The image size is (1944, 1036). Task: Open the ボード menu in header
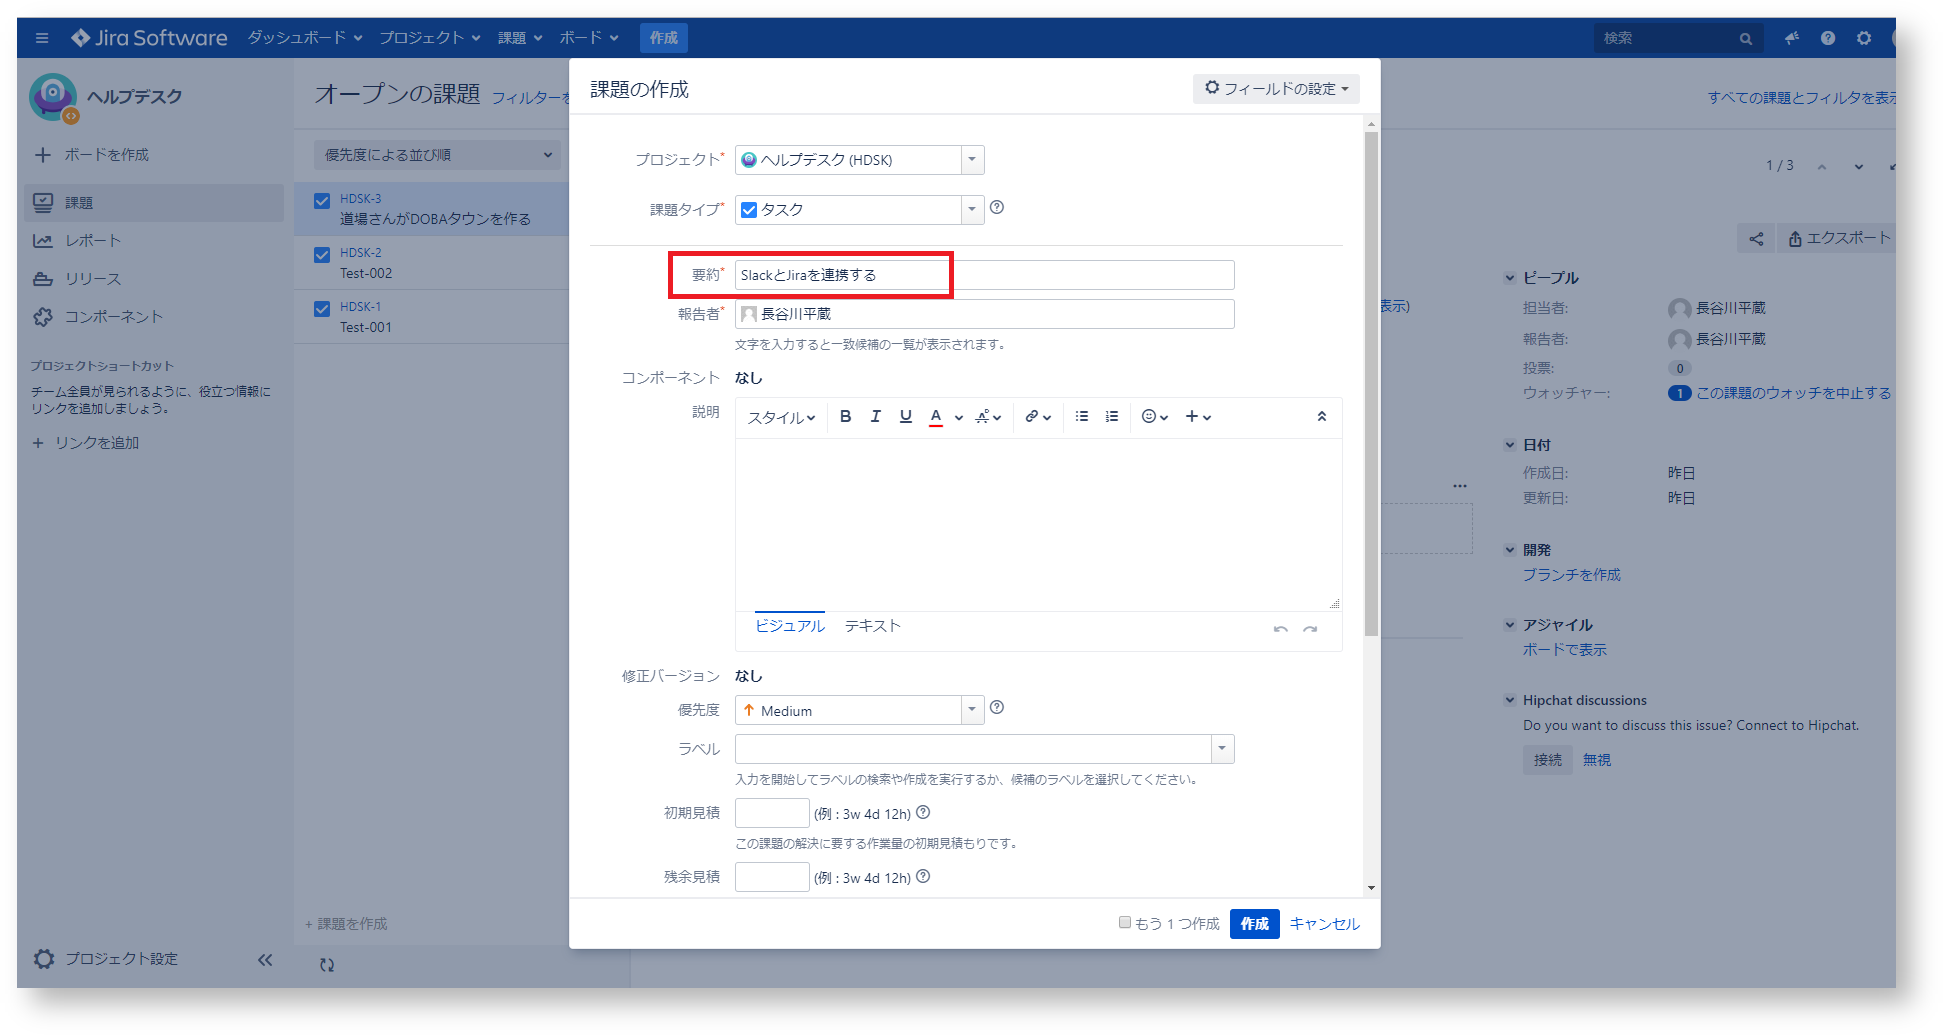pyautogui.click(x=589, y=38)
